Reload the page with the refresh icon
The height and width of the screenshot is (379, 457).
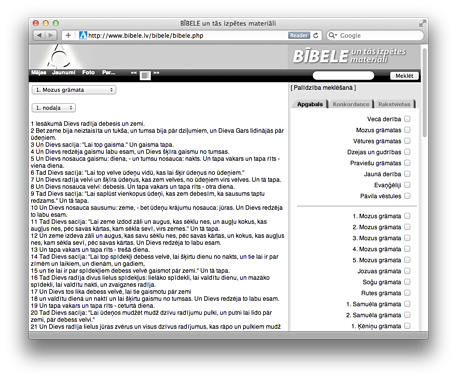[x=316, y=35]
